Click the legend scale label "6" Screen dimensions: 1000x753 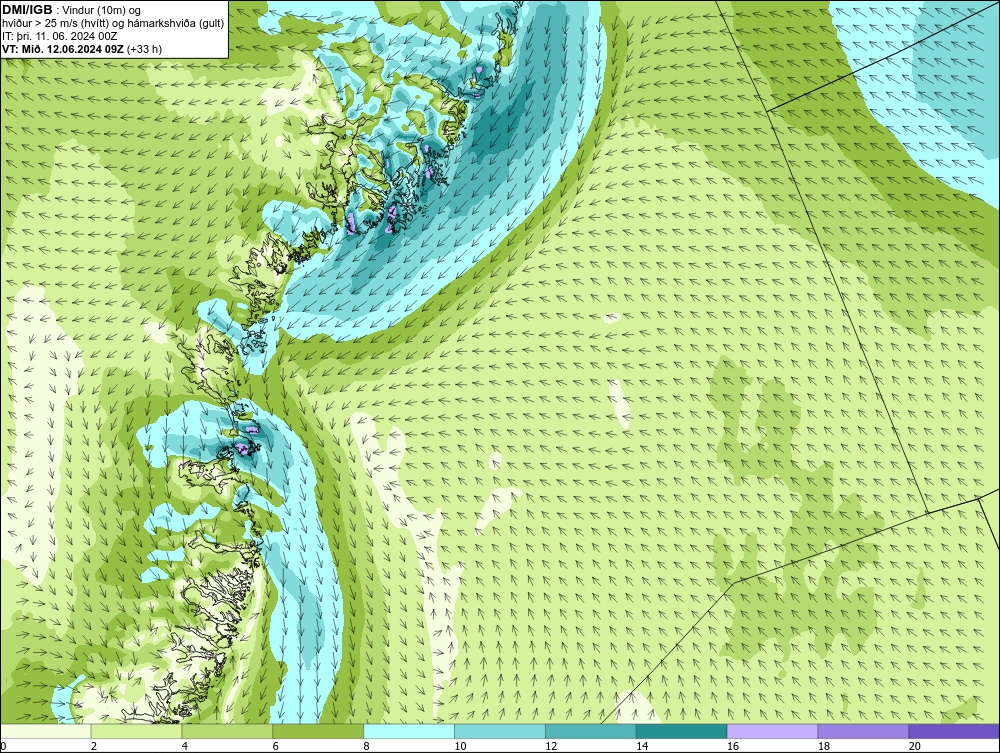pyautogui.click(x=276, y=746)
